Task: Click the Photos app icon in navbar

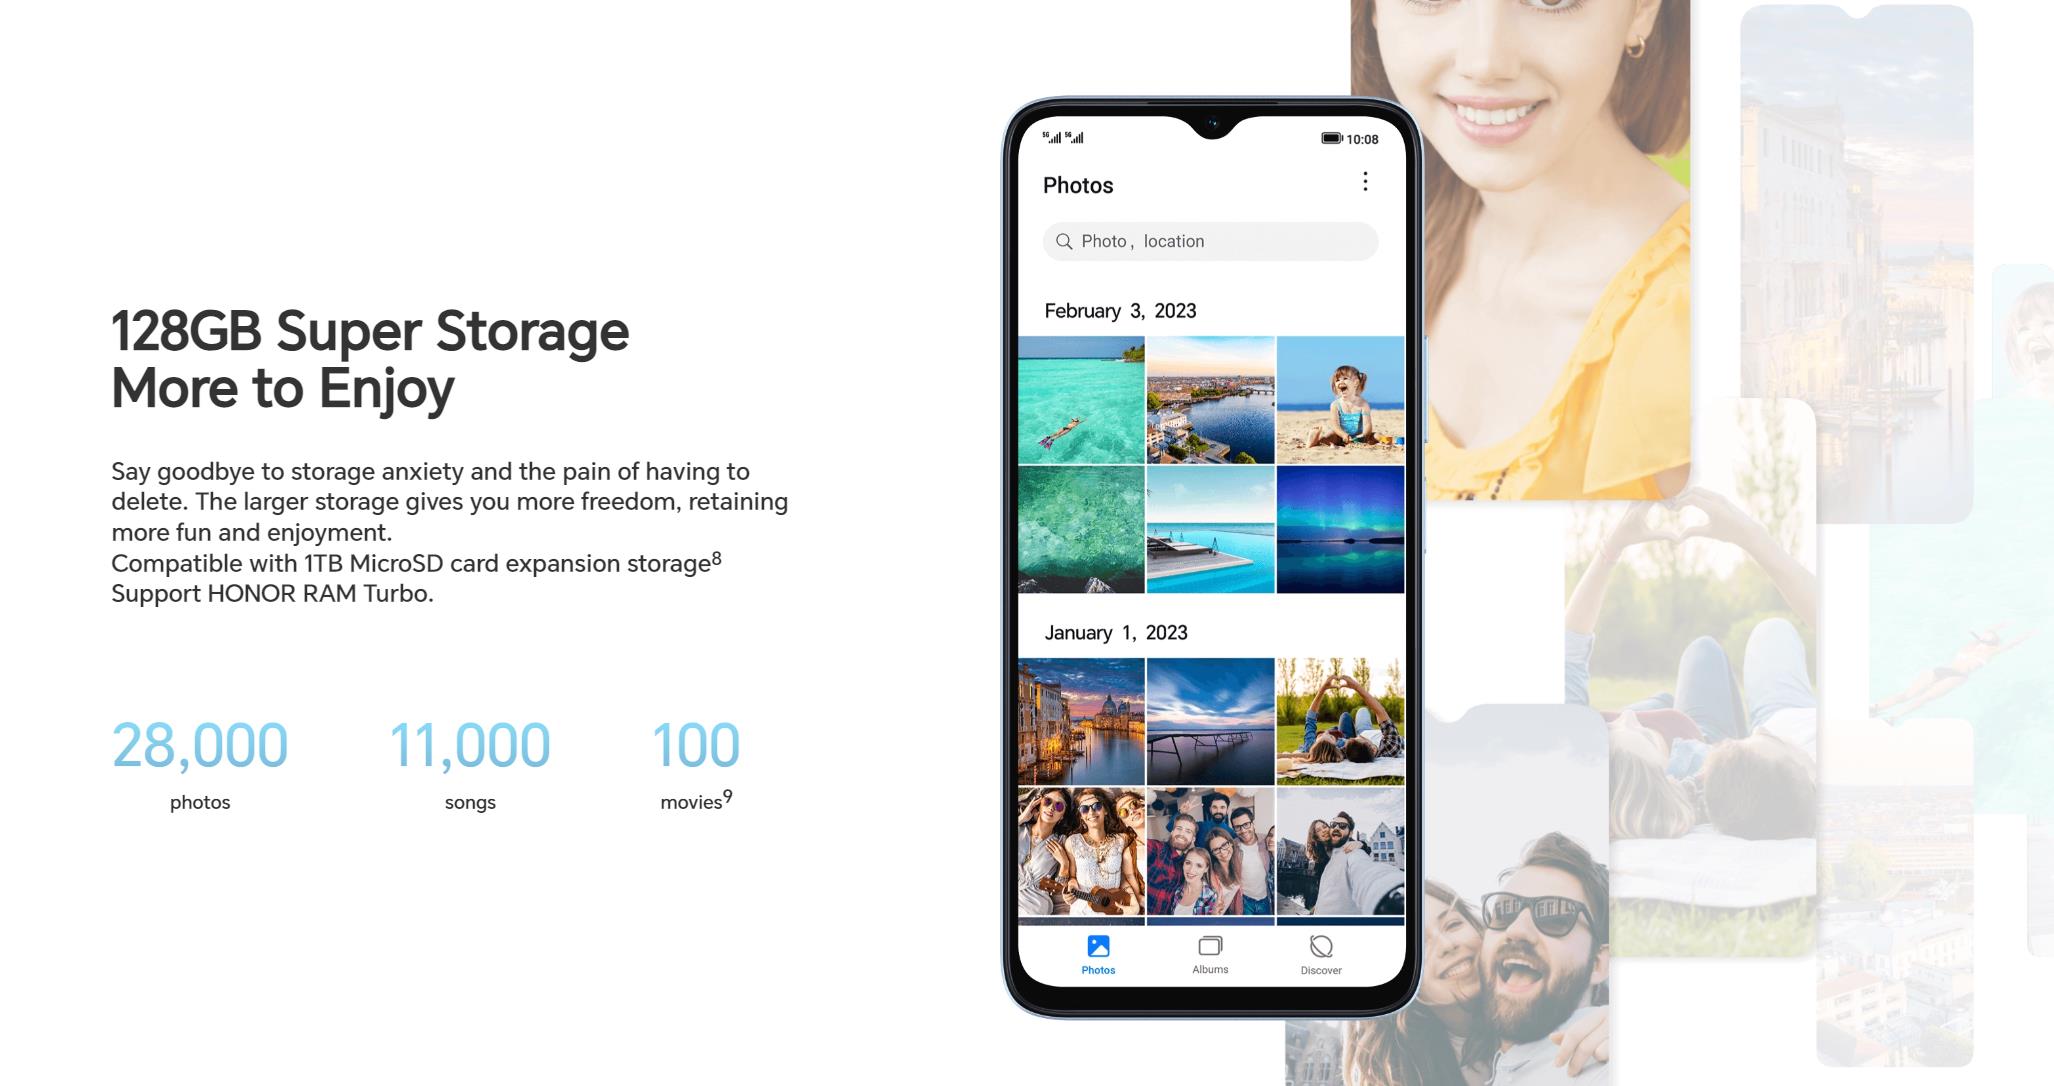Action: click(x=1100, y=946)
